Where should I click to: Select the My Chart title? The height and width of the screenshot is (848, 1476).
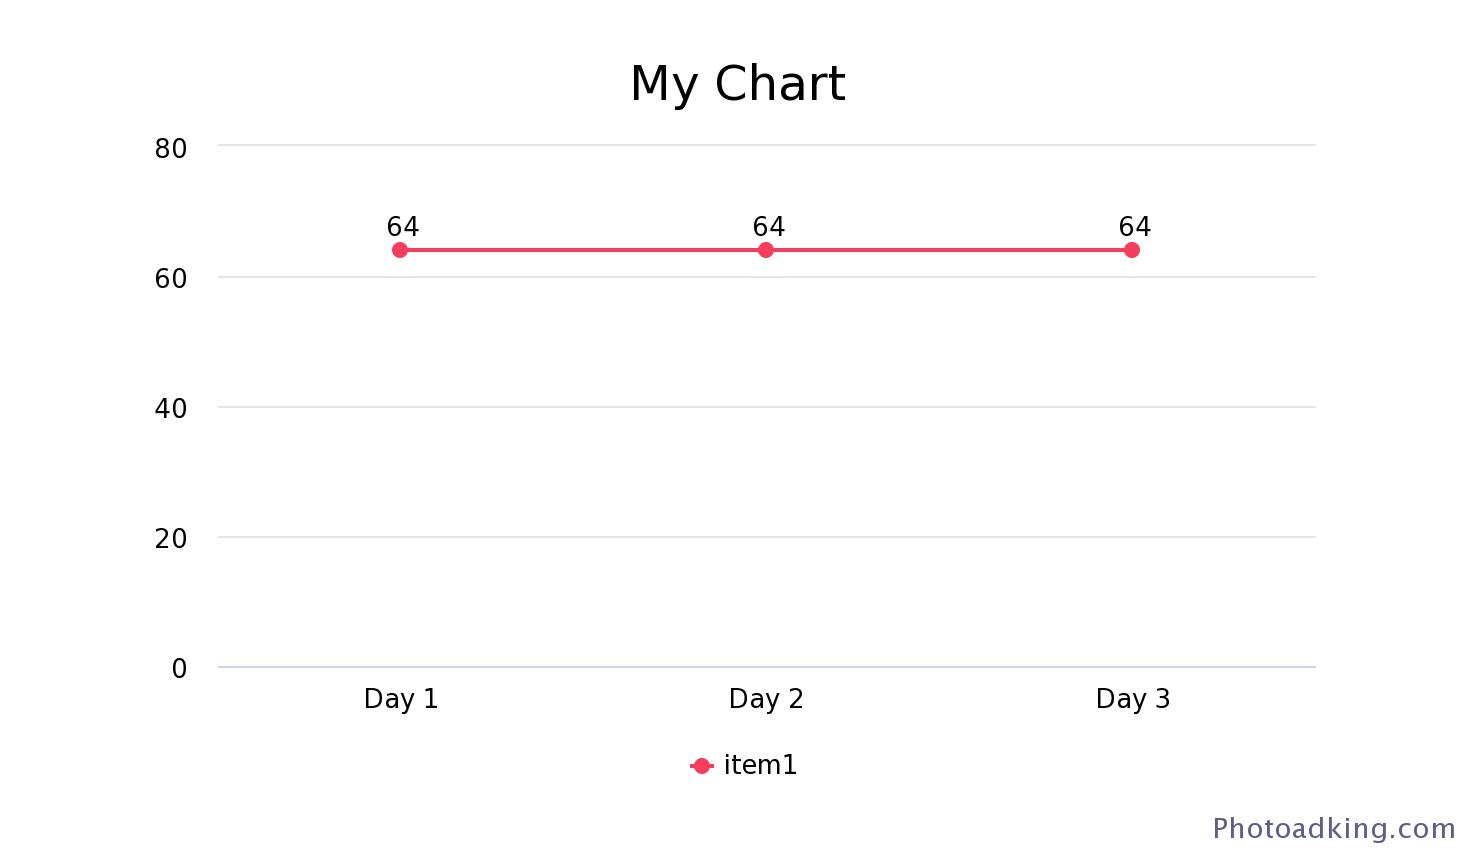(x=738, y=84)
